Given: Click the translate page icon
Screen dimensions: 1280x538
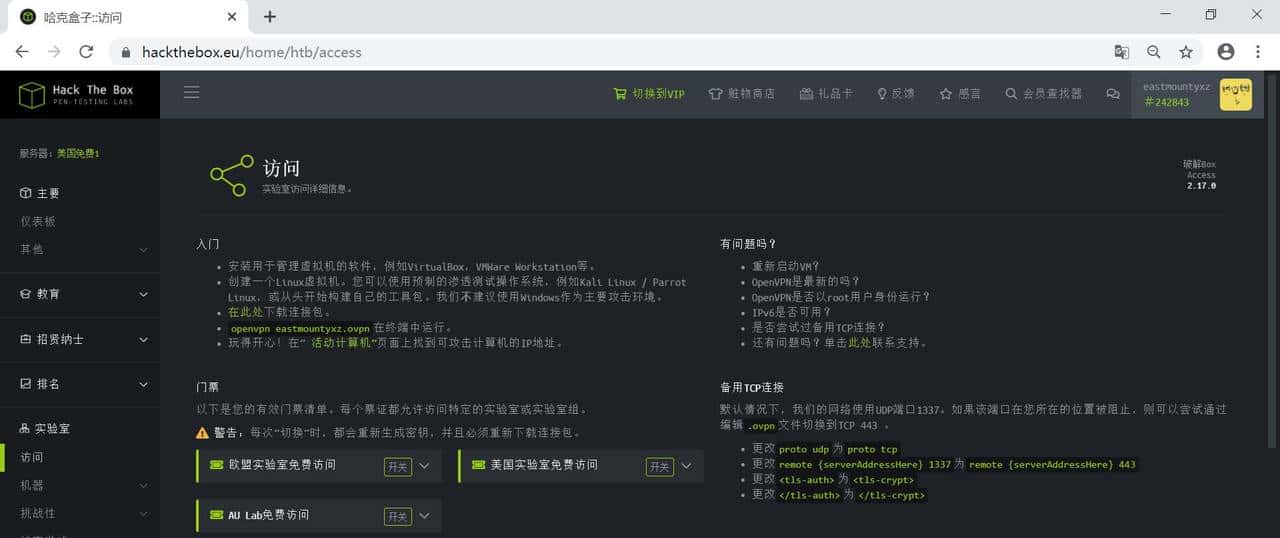Looking at the screenshot, I should (1121, 52).
